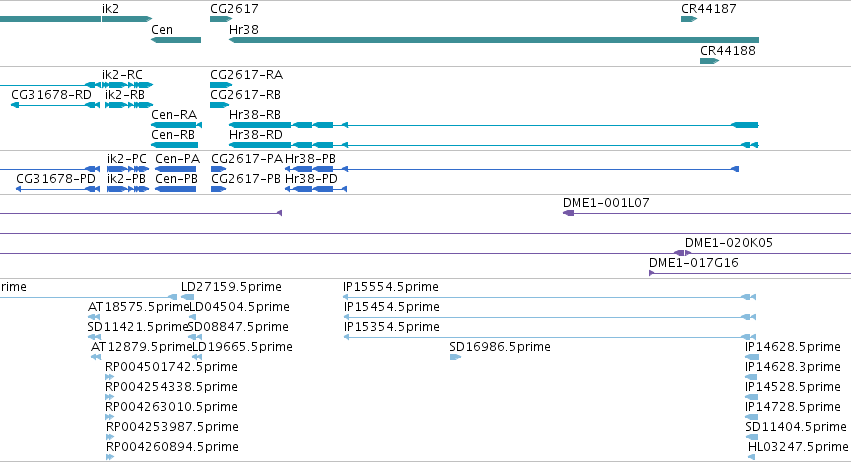Click the AT18575.5prime EST label
851x462 pixels.
tap(138, 307)
